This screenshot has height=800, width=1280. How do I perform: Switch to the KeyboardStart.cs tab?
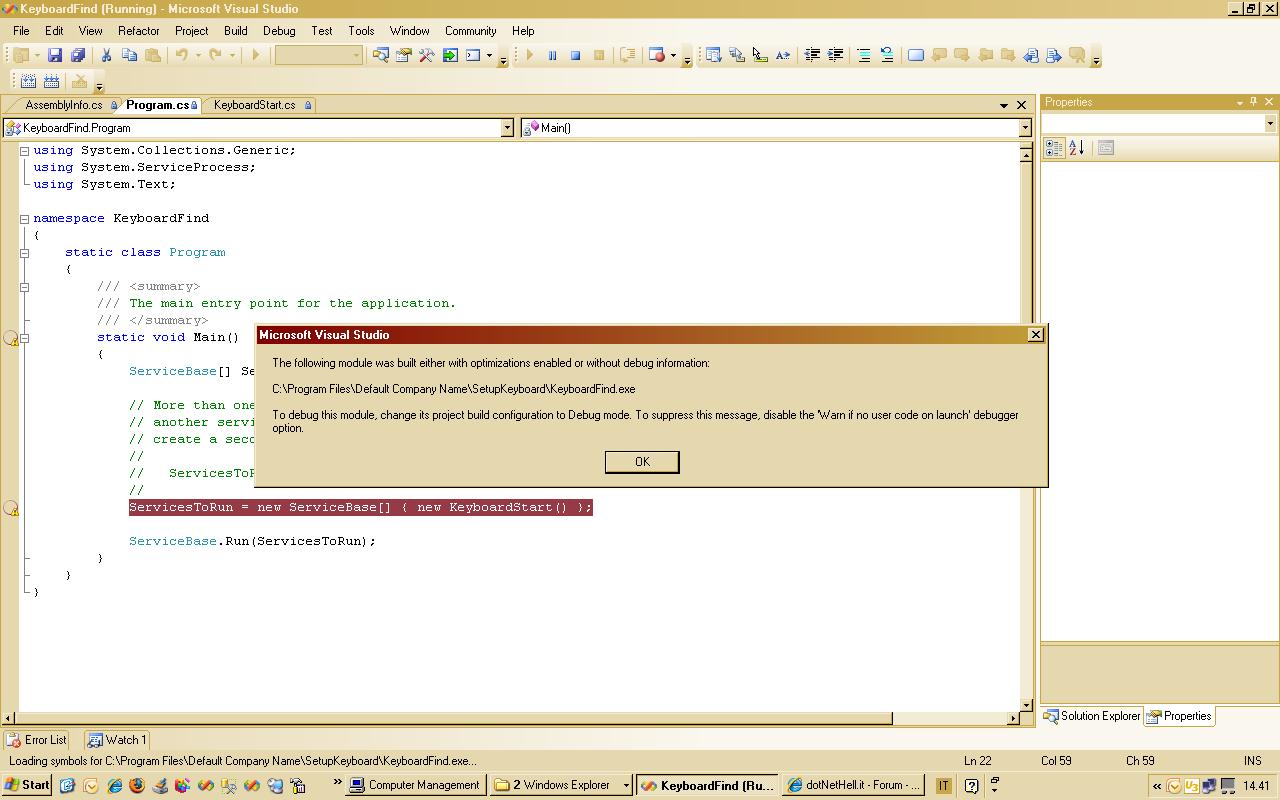click(255, 105)
